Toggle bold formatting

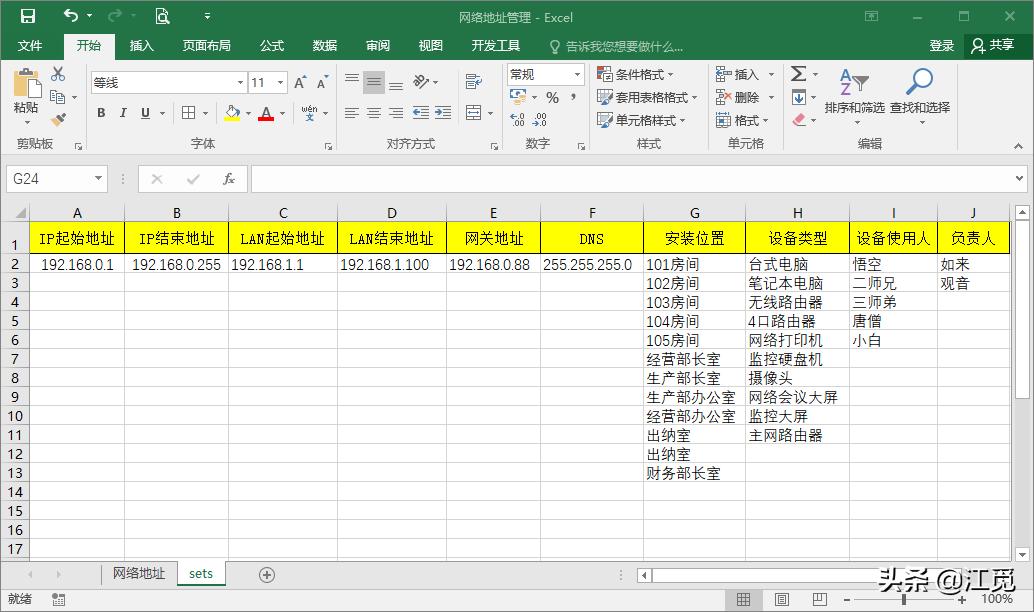point(101,113)
